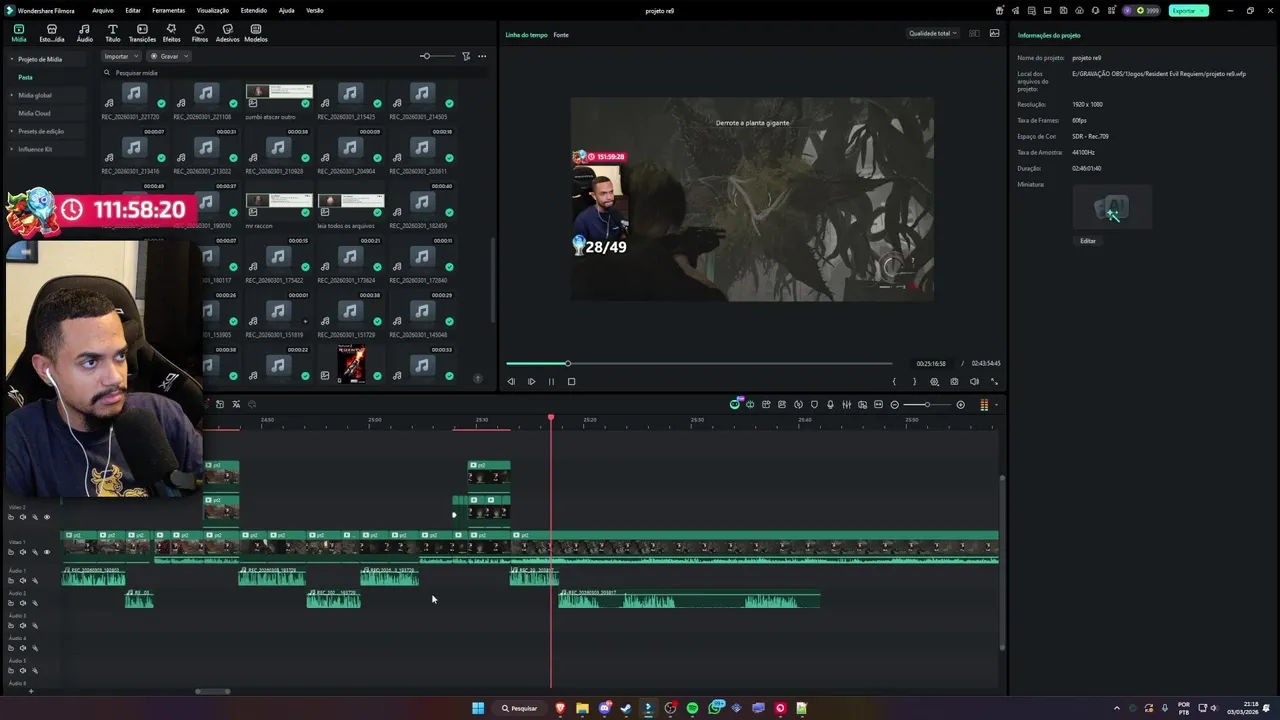The image size is (1280, 720).
Task: Mute the Áudio 1 track
Action: click(23, 580)
